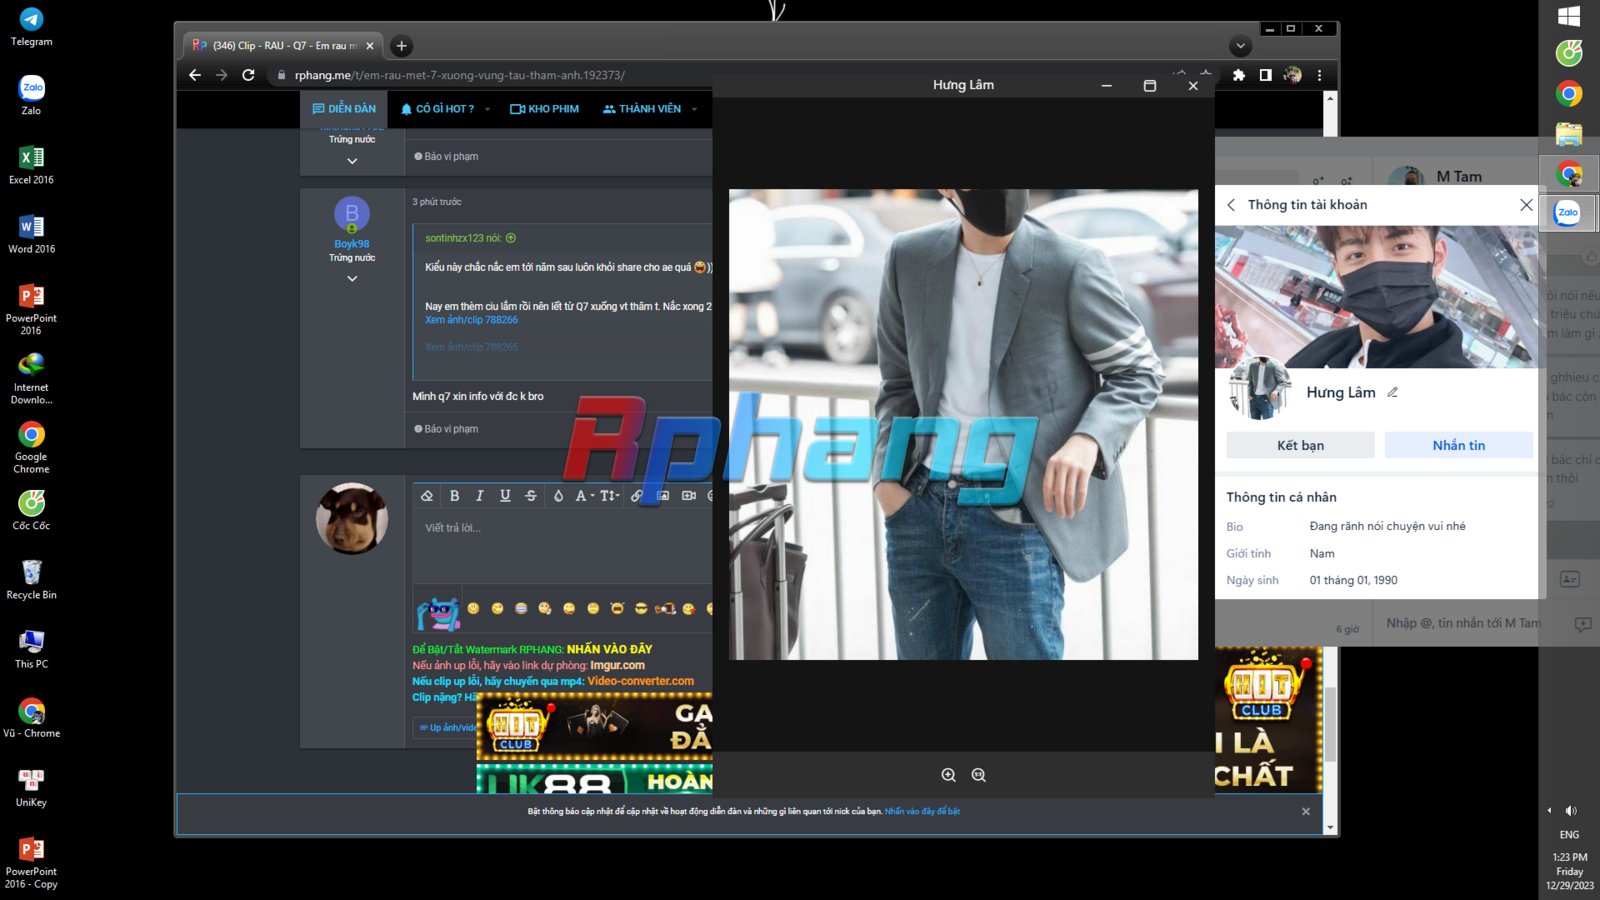Open the KHO PHIM menu item
The height and width of the screenshot is (900, 1600).
pyautogui.click(x=545, y=109)
